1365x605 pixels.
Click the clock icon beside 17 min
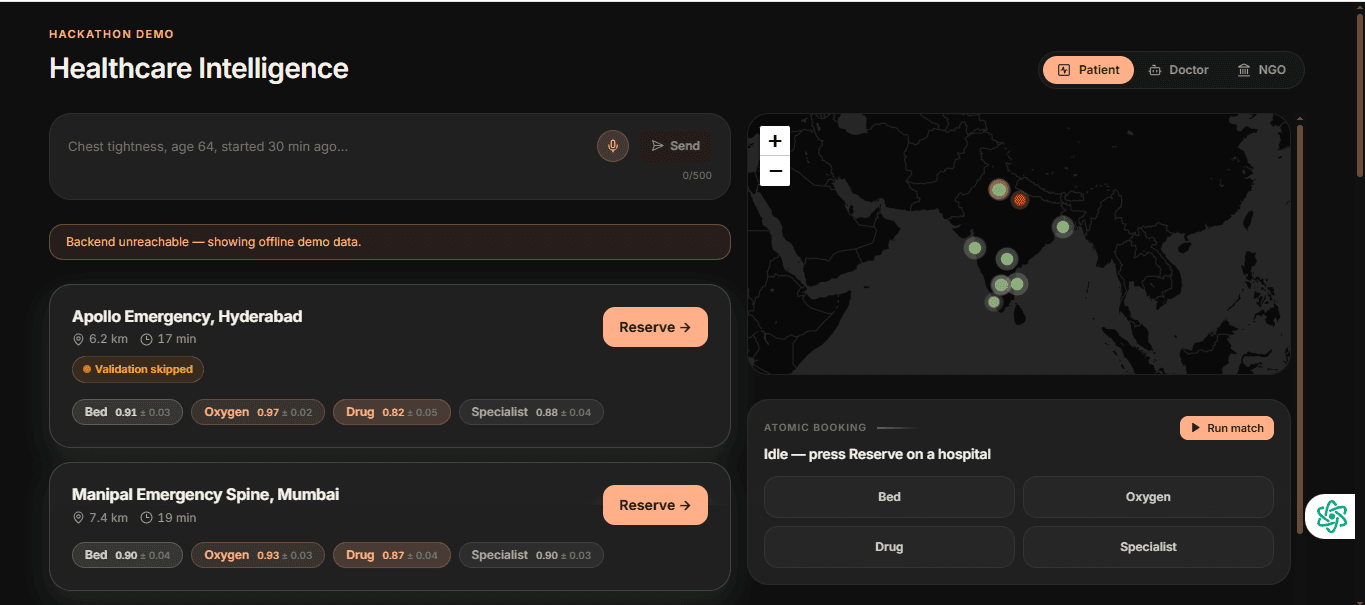pos(146,339)
